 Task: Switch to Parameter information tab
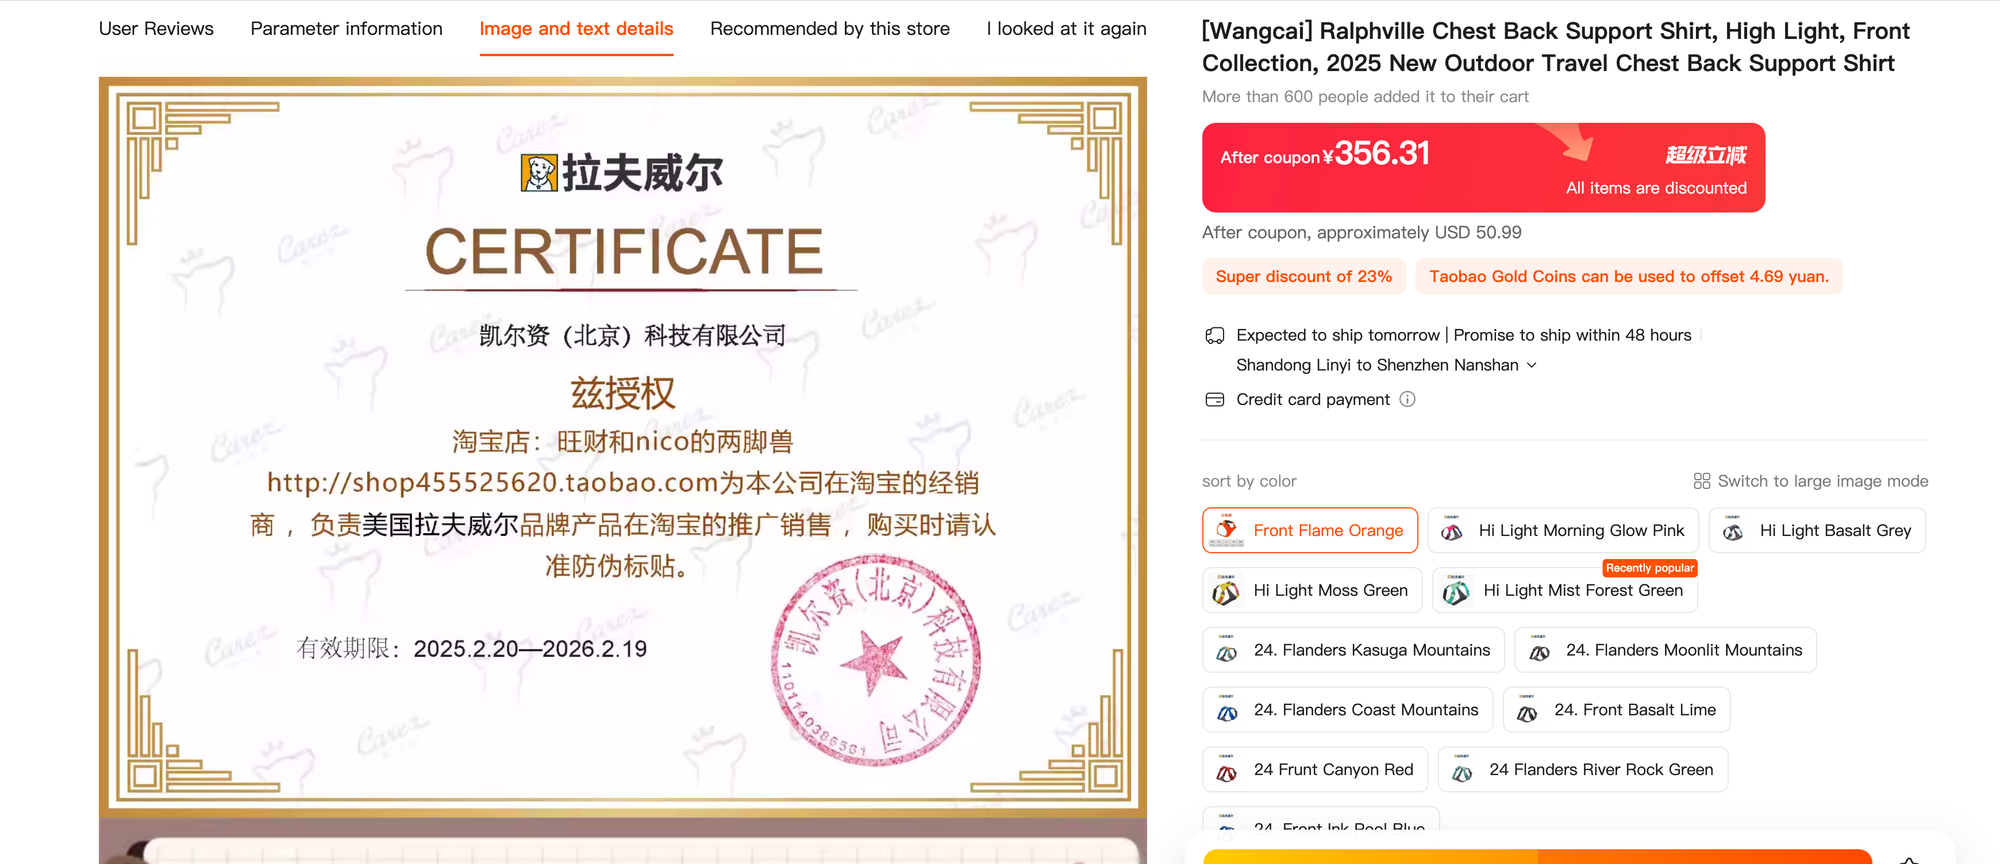coord(346,29)
